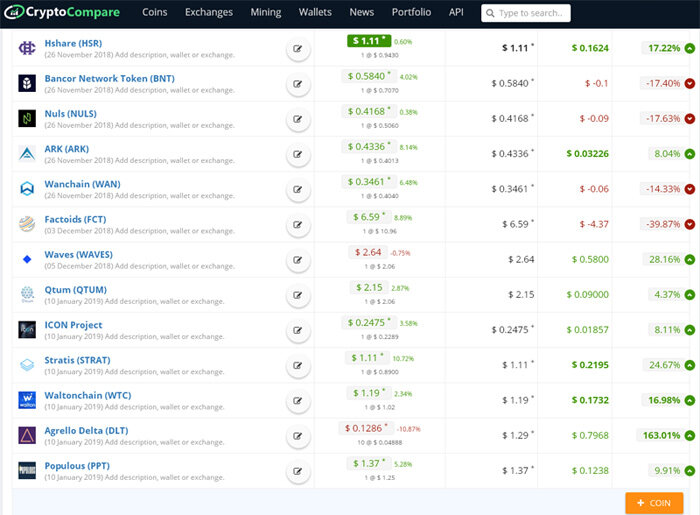Click the Hshare coin logo icon
Image resolution: width=700 pixels, height=515 pixels.
27,48
